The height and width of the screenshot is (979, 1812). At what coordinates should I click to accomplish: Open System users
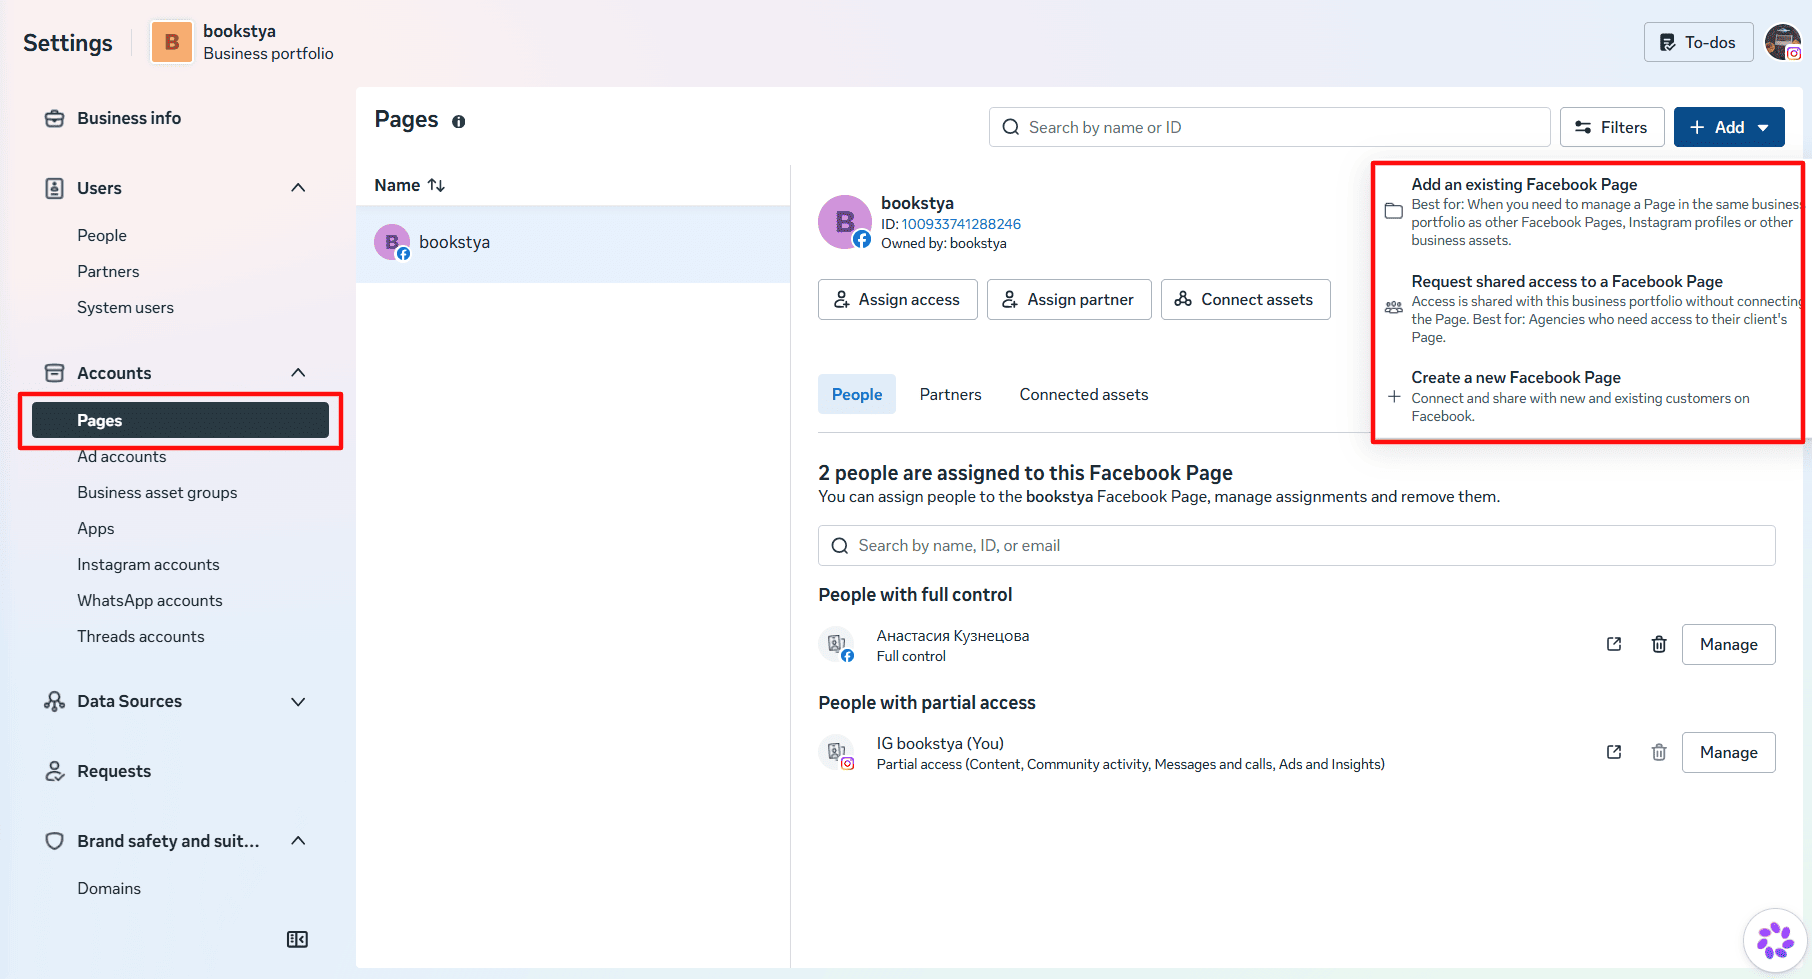[125, 307]
